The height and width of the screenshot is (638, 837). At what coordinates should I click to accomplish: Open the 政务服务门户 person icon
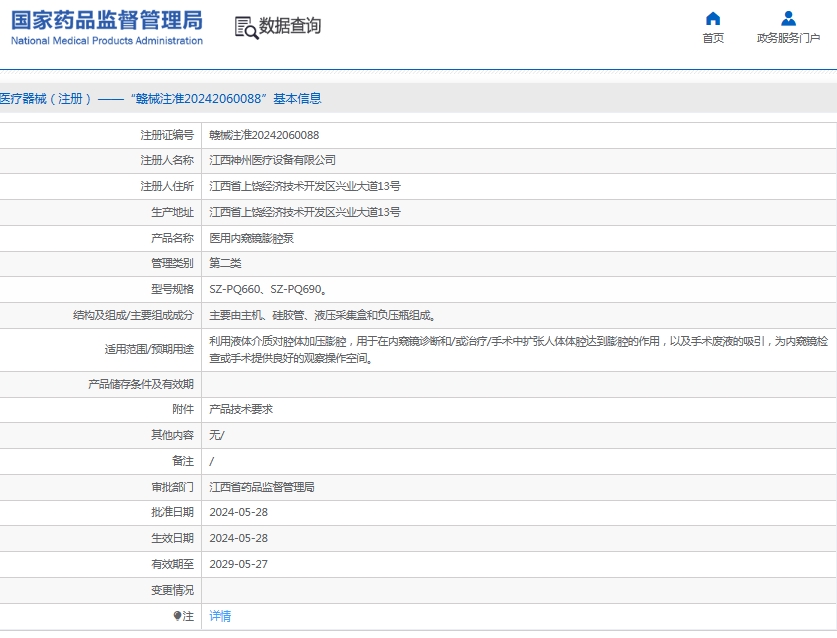(x=788, y=19)
